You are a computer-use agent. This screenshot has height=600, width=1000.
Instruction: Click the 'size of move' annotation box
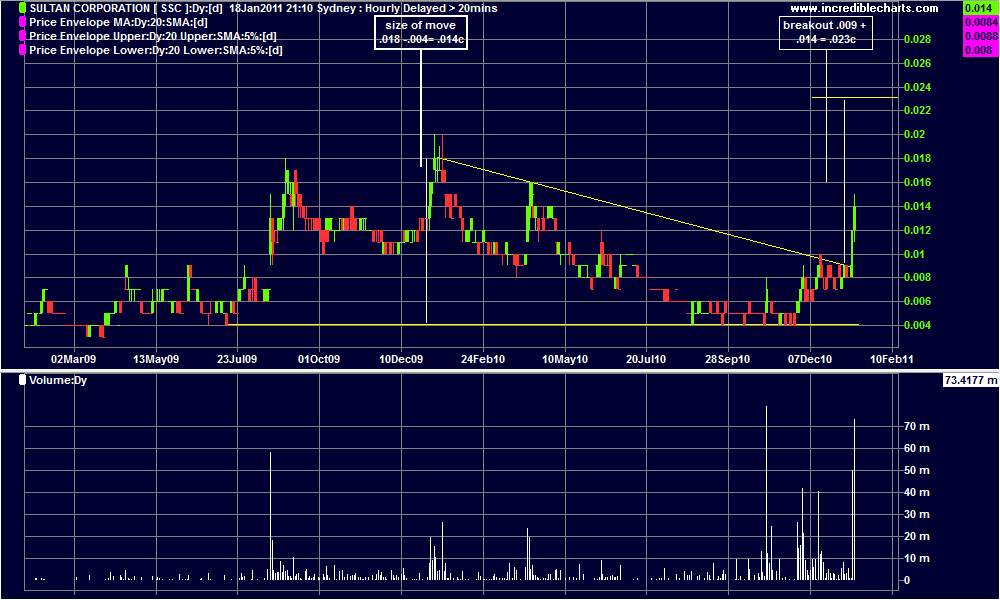tap(421, 33)
